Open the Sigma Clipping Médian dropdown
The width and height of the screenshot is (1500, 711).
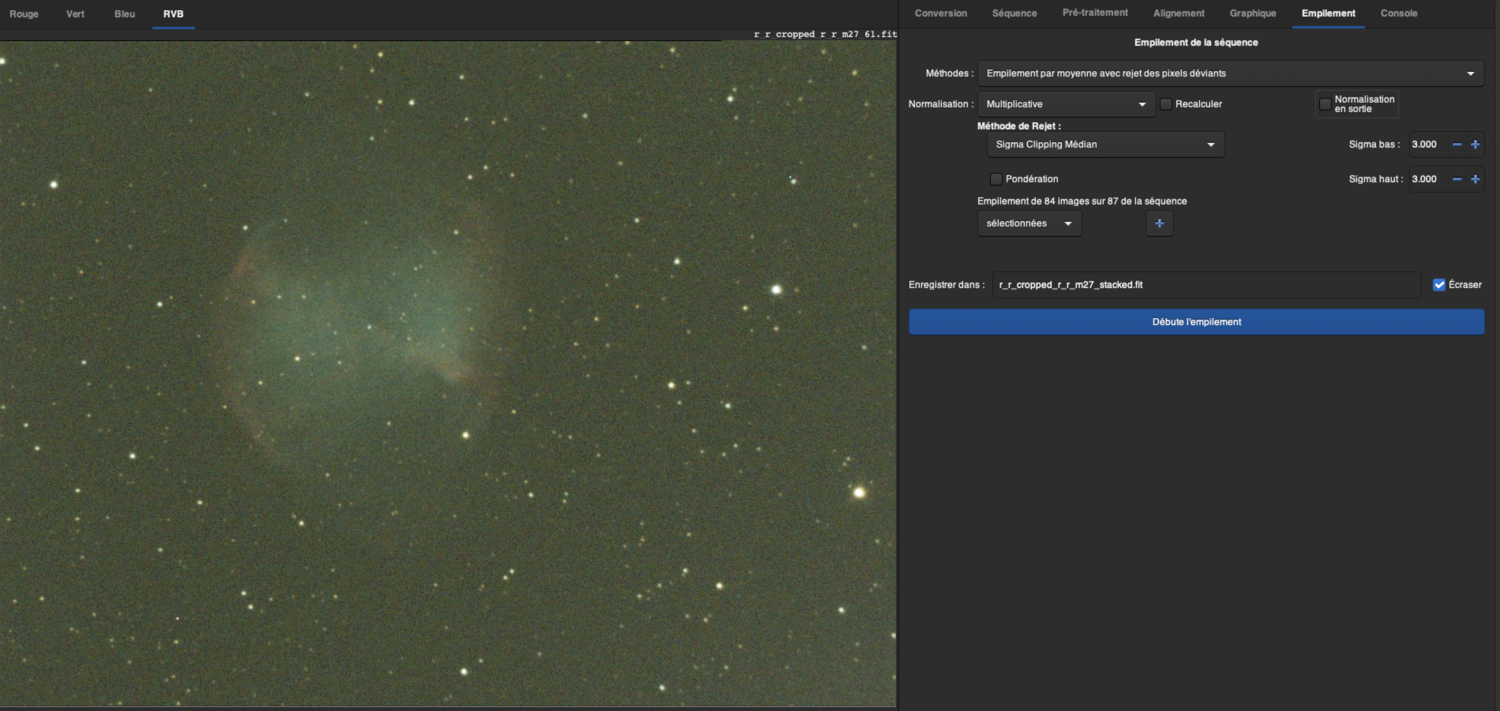click(x=1104, y=145)
